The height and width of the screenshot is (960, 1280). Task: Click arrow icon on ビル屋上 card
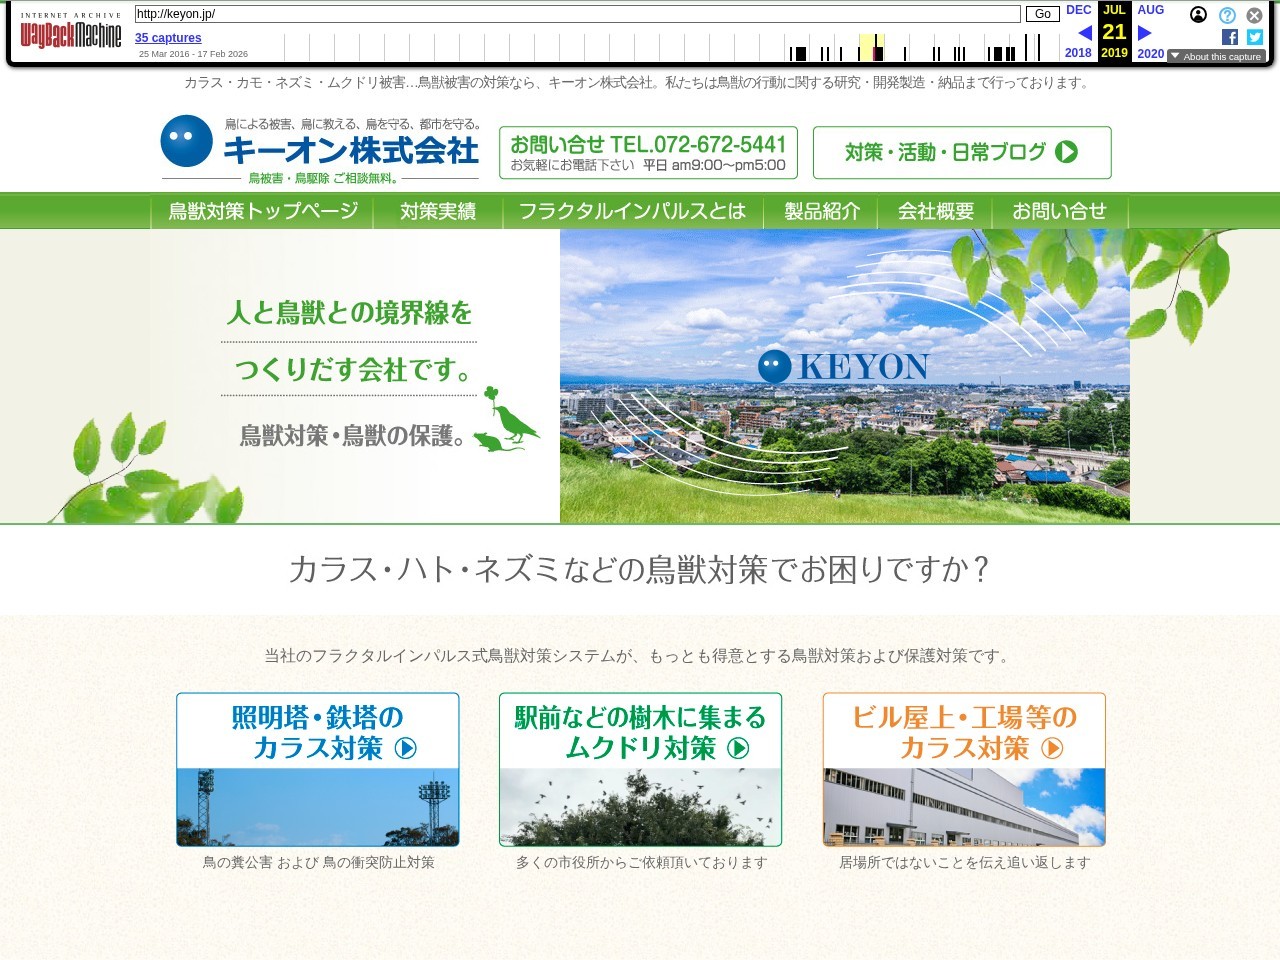pyautogui.click(x=1052, y=748)
